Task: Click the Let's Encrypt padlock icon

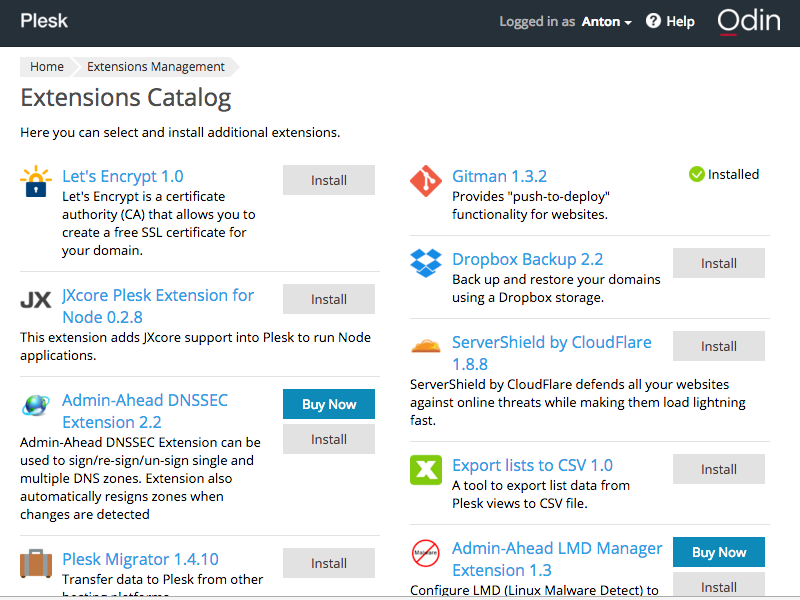Action: (36, 181)
